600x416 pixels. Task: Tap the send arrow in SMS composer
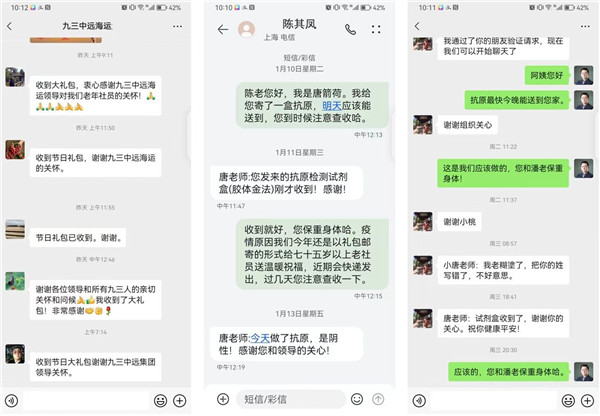[x=378, y=399]
